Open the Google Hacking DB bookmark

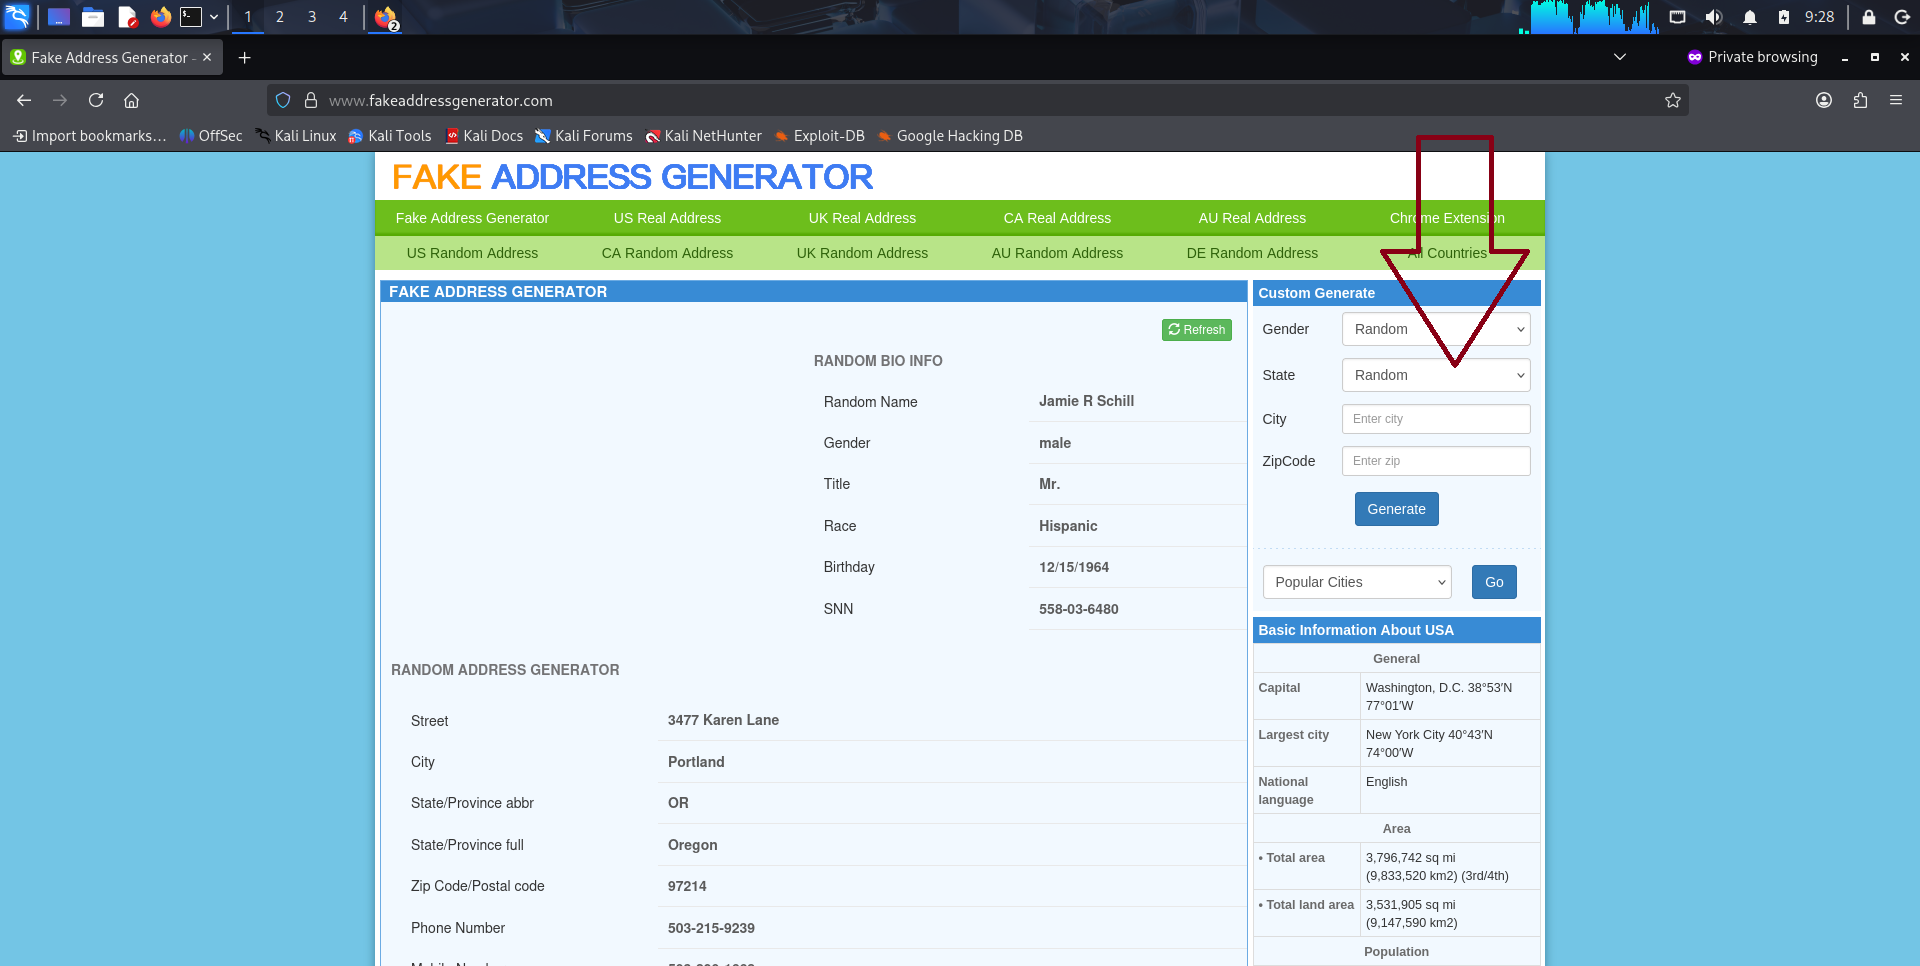[x=949, y=136]
